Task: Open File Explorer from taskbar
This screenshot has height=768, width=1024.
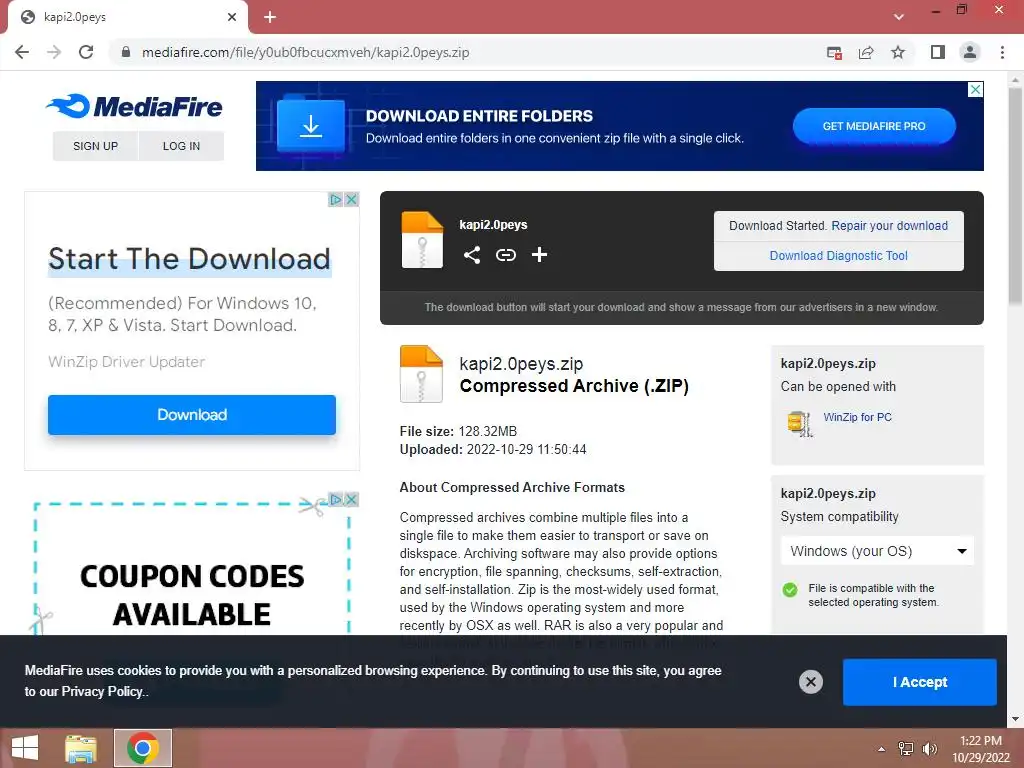Action: tap(81, 748)
